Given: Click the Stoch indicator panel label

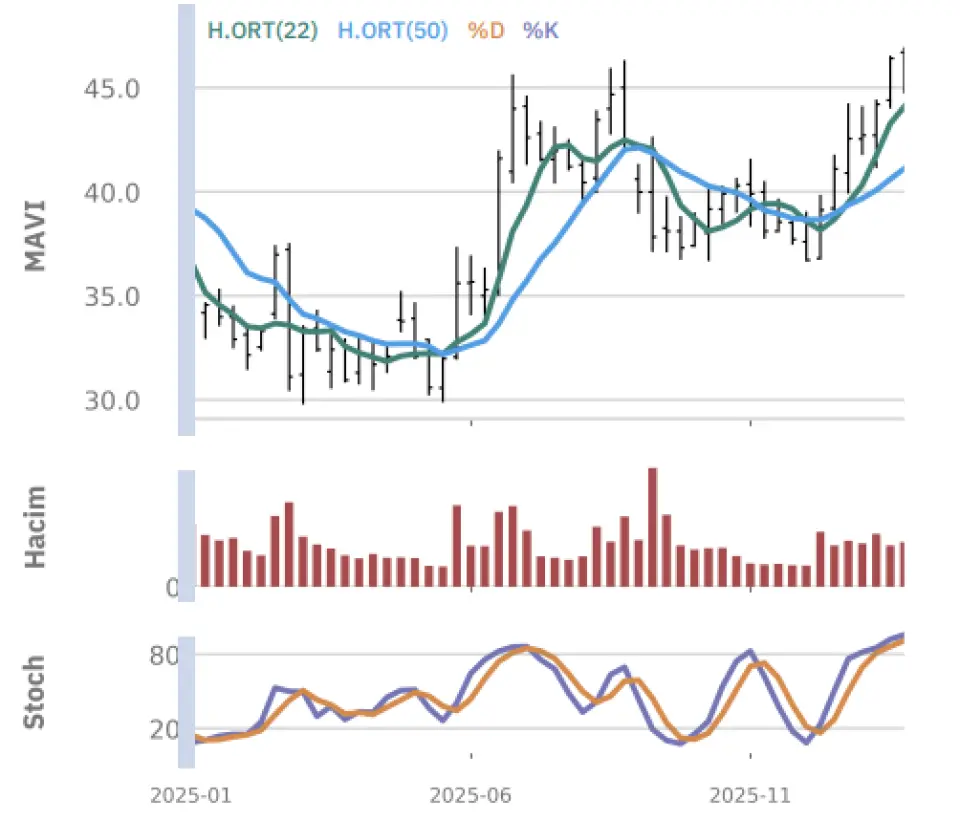Looking at the screenshot, I should click(34, 692).
